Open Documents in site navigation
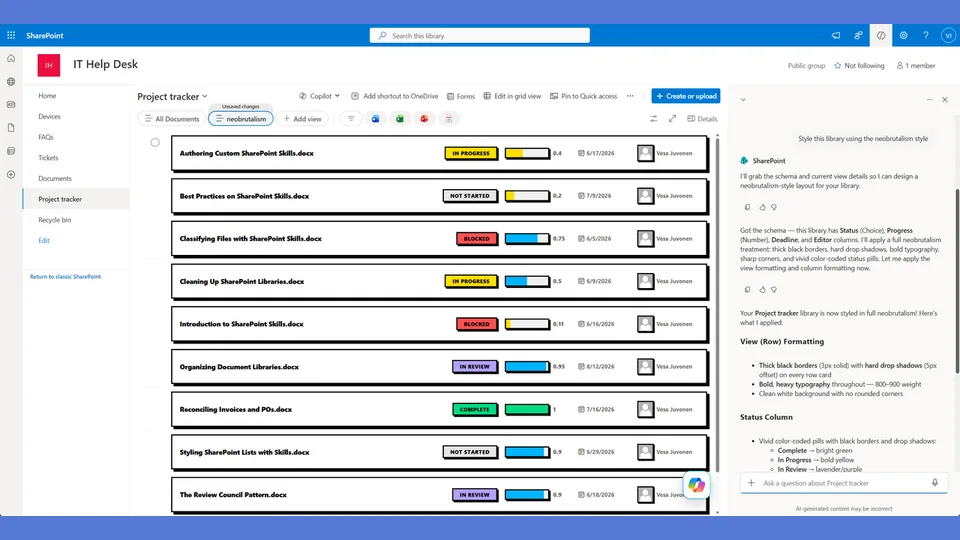Screen dimensions: 960x540 pyautogui.click(x=55, y=179)
